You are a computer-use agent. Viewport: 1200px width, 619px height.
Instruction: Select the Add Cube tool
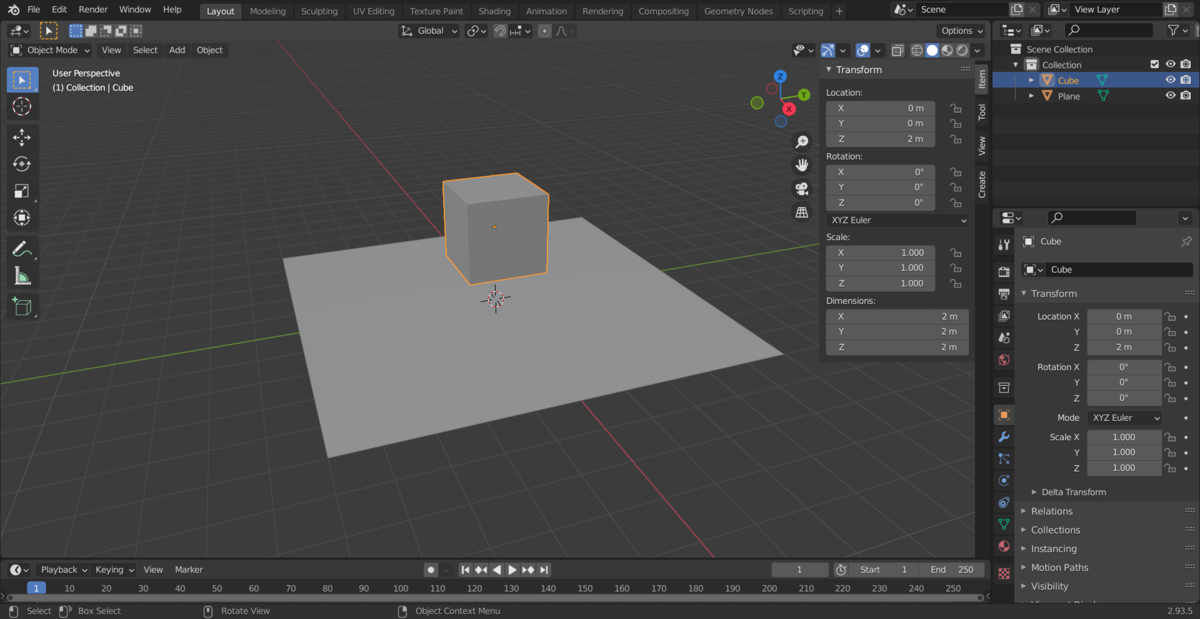pos(22,307)
